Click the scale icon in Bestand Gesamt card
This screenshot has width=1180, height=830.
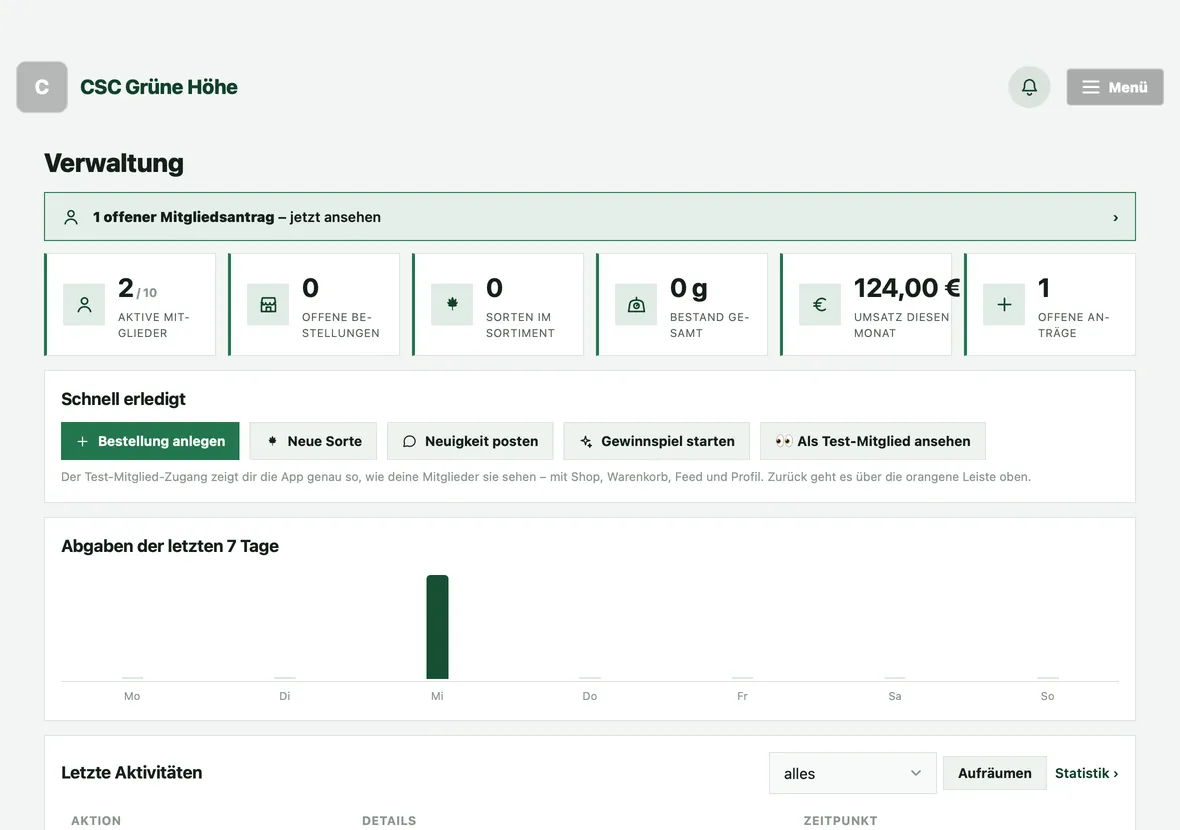click(637, 305)
